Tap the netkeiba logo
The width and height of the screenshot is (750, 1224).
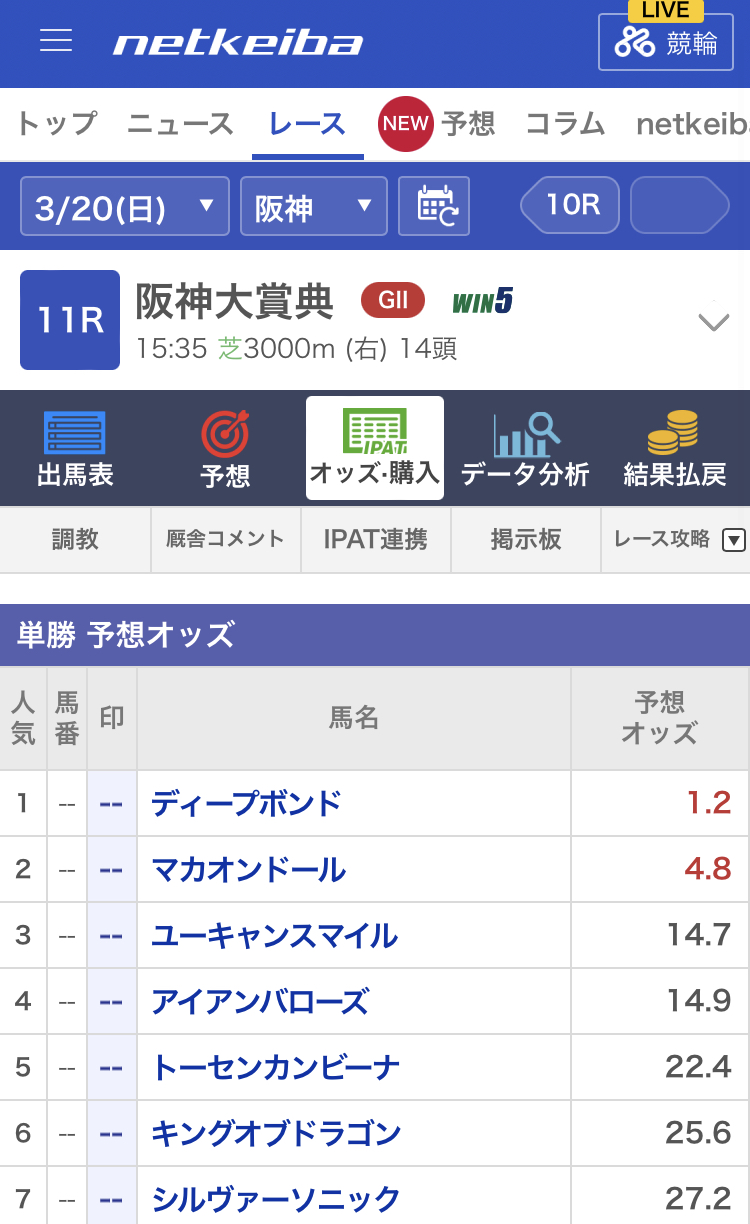click(238, 43)
